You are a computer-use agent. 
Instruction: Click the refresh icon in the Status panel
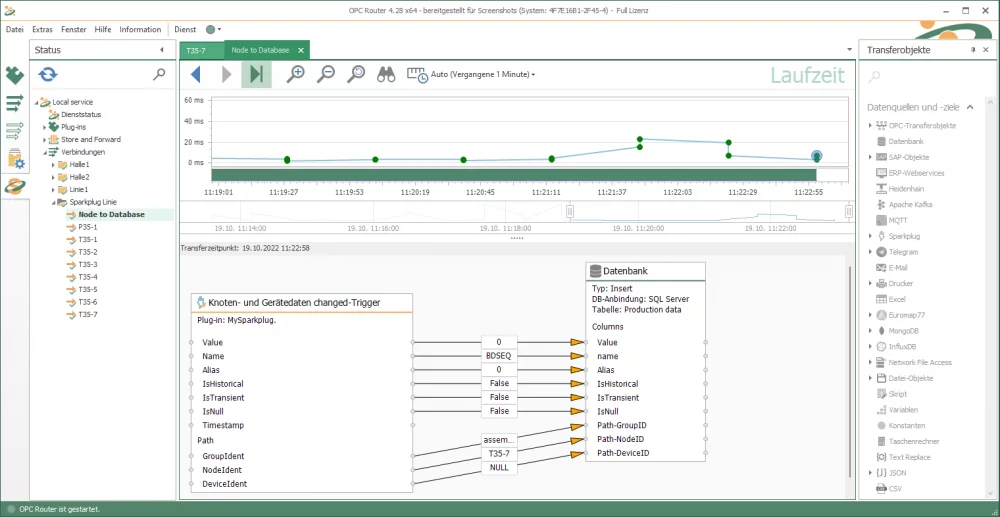[x=48, y=75]
